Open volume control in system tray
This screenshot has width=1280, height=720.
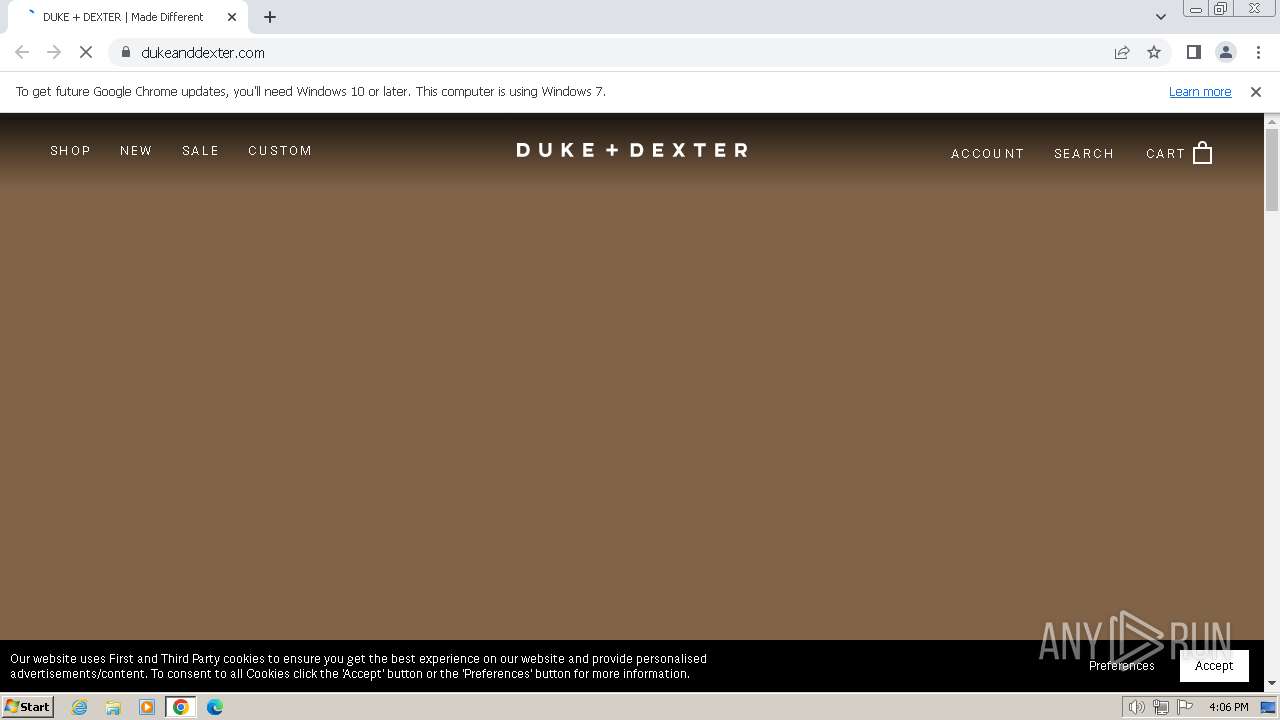[x=1136, y=707]
